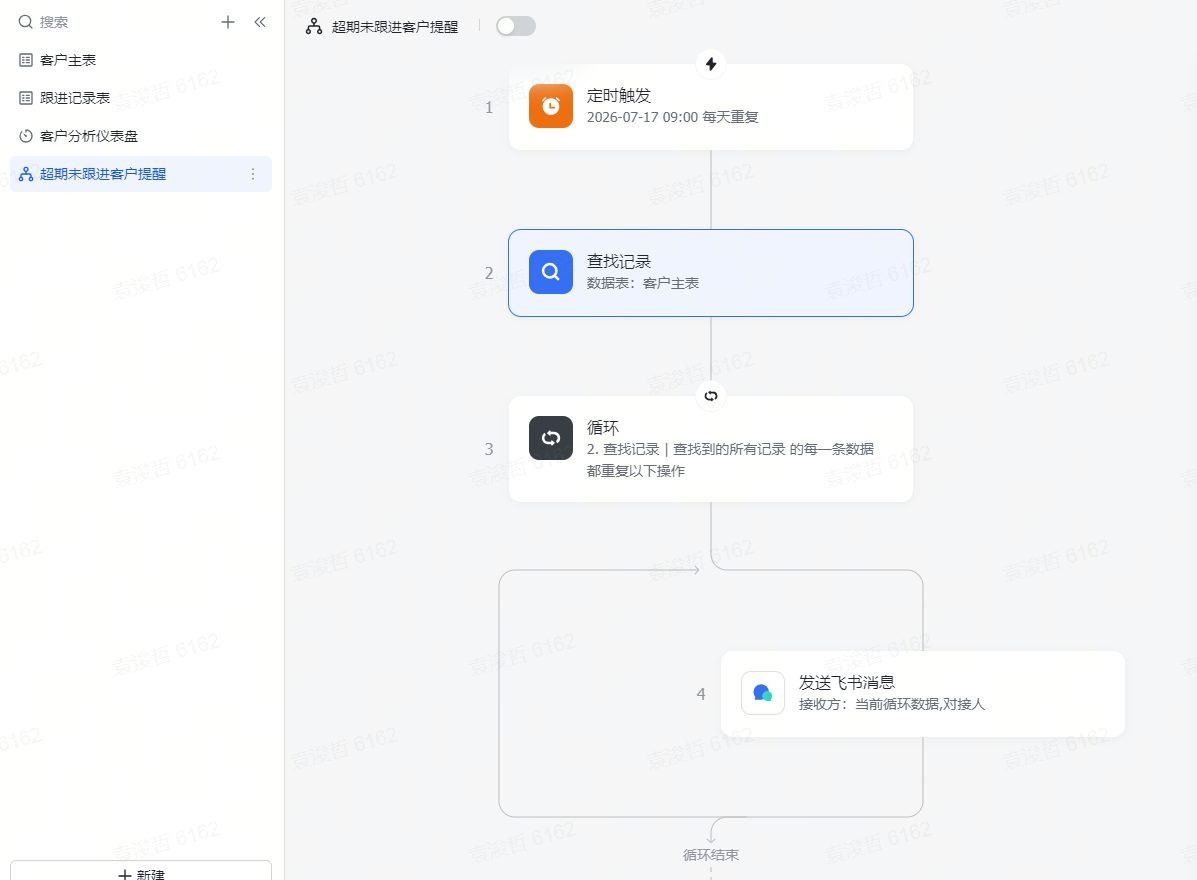Open the 定时触发 step card

(x=711, y=107)
